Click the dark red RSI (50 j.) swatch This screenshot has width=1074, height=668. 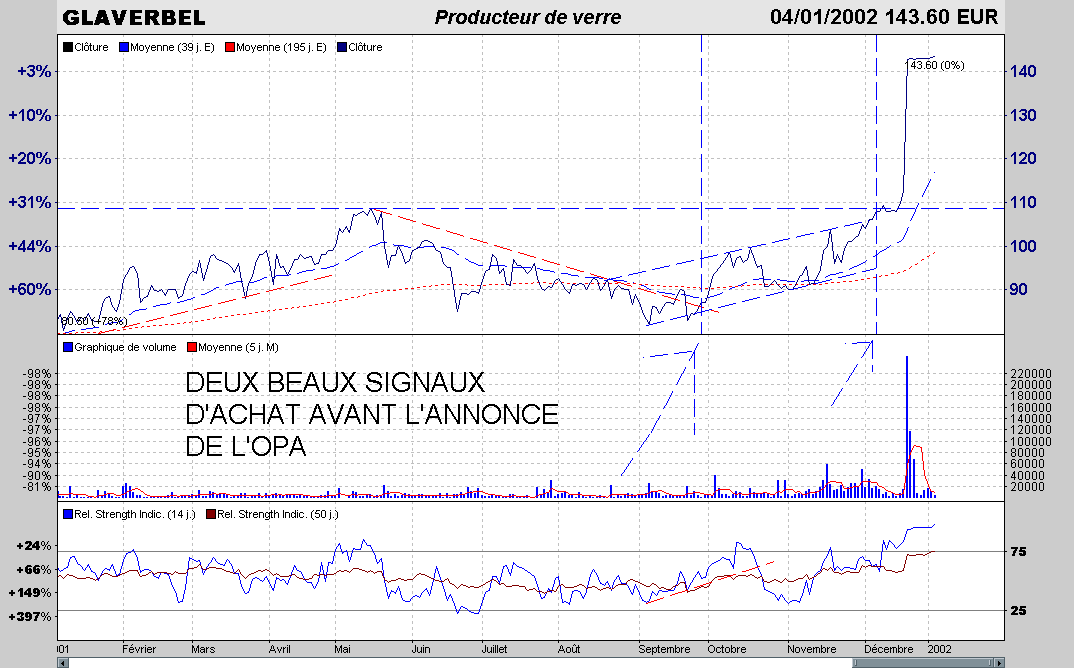click(x=211, y=514)
